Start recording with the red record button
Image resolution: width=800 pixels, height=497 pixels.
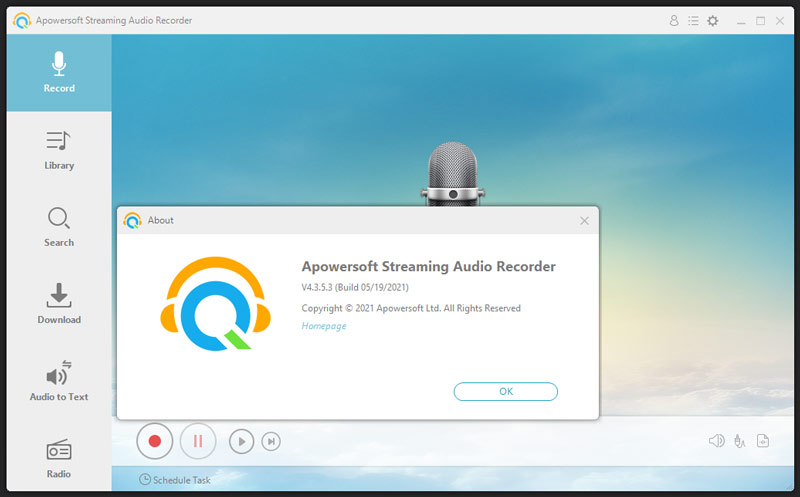point(155,441)
